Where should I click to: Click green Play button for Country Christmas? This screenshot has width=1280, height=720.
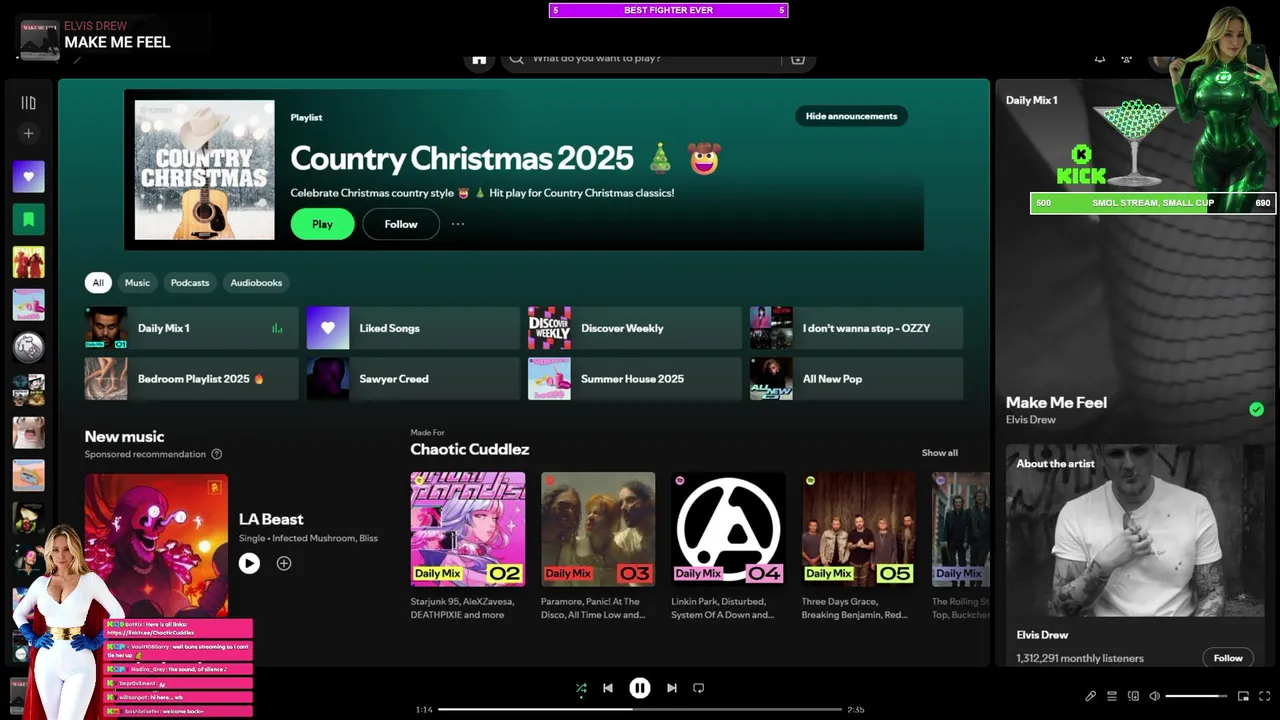[x=322, y=224]
